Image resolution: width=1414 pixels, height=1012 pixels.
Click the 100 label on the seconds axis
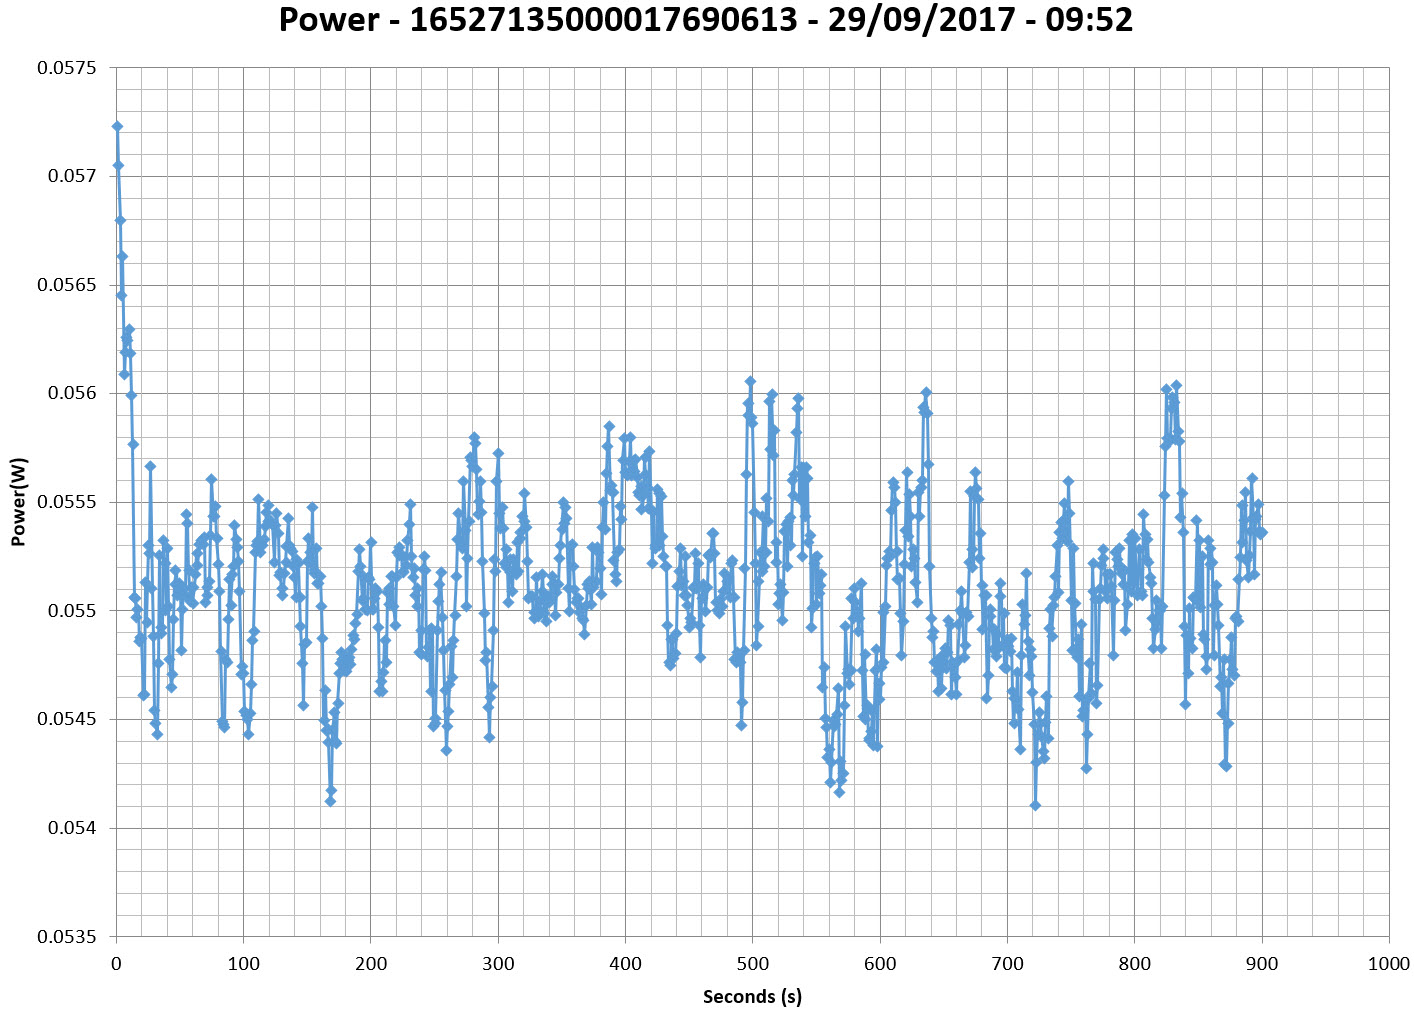[x=244, y=964]
